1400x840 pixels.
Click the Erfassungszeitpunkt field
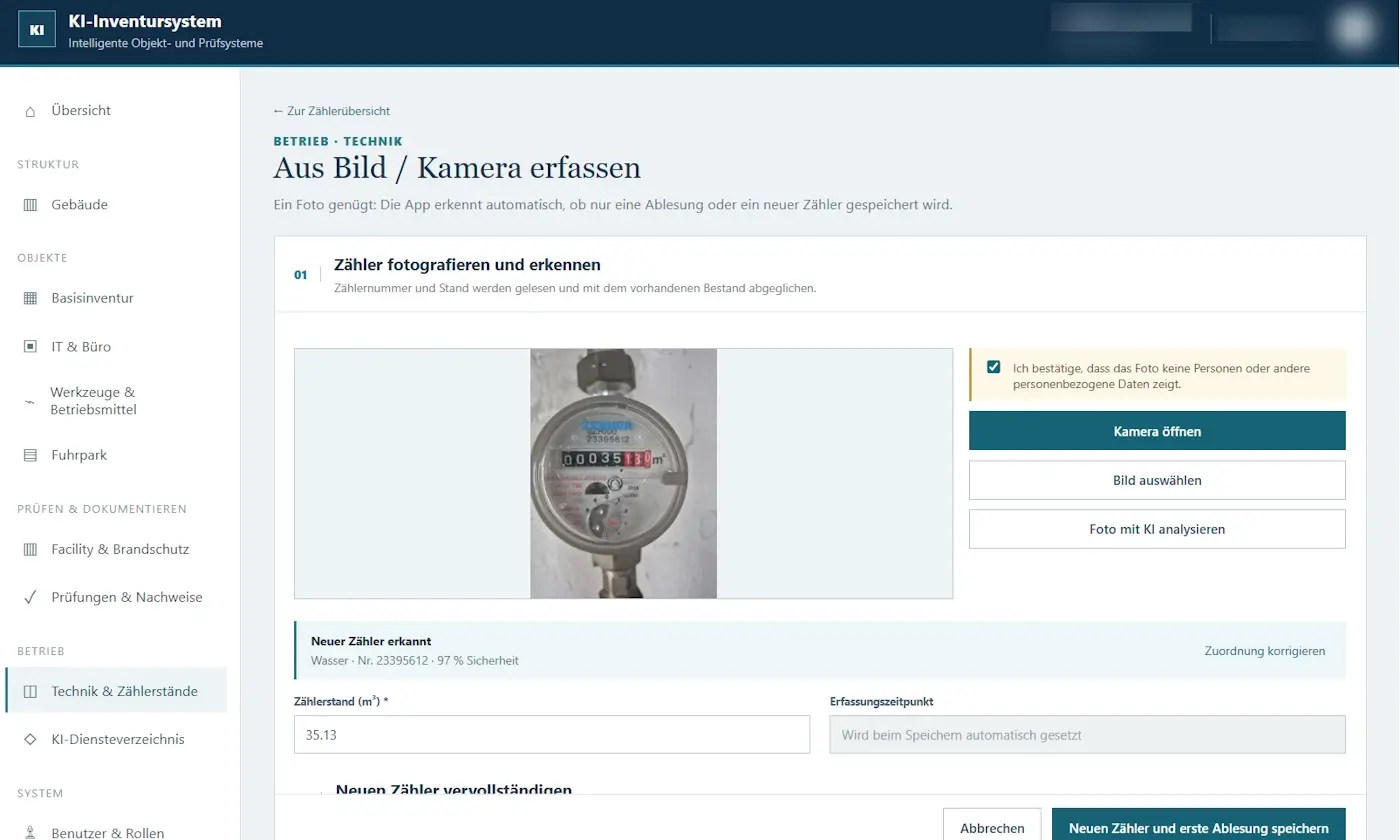[1088, 734]
